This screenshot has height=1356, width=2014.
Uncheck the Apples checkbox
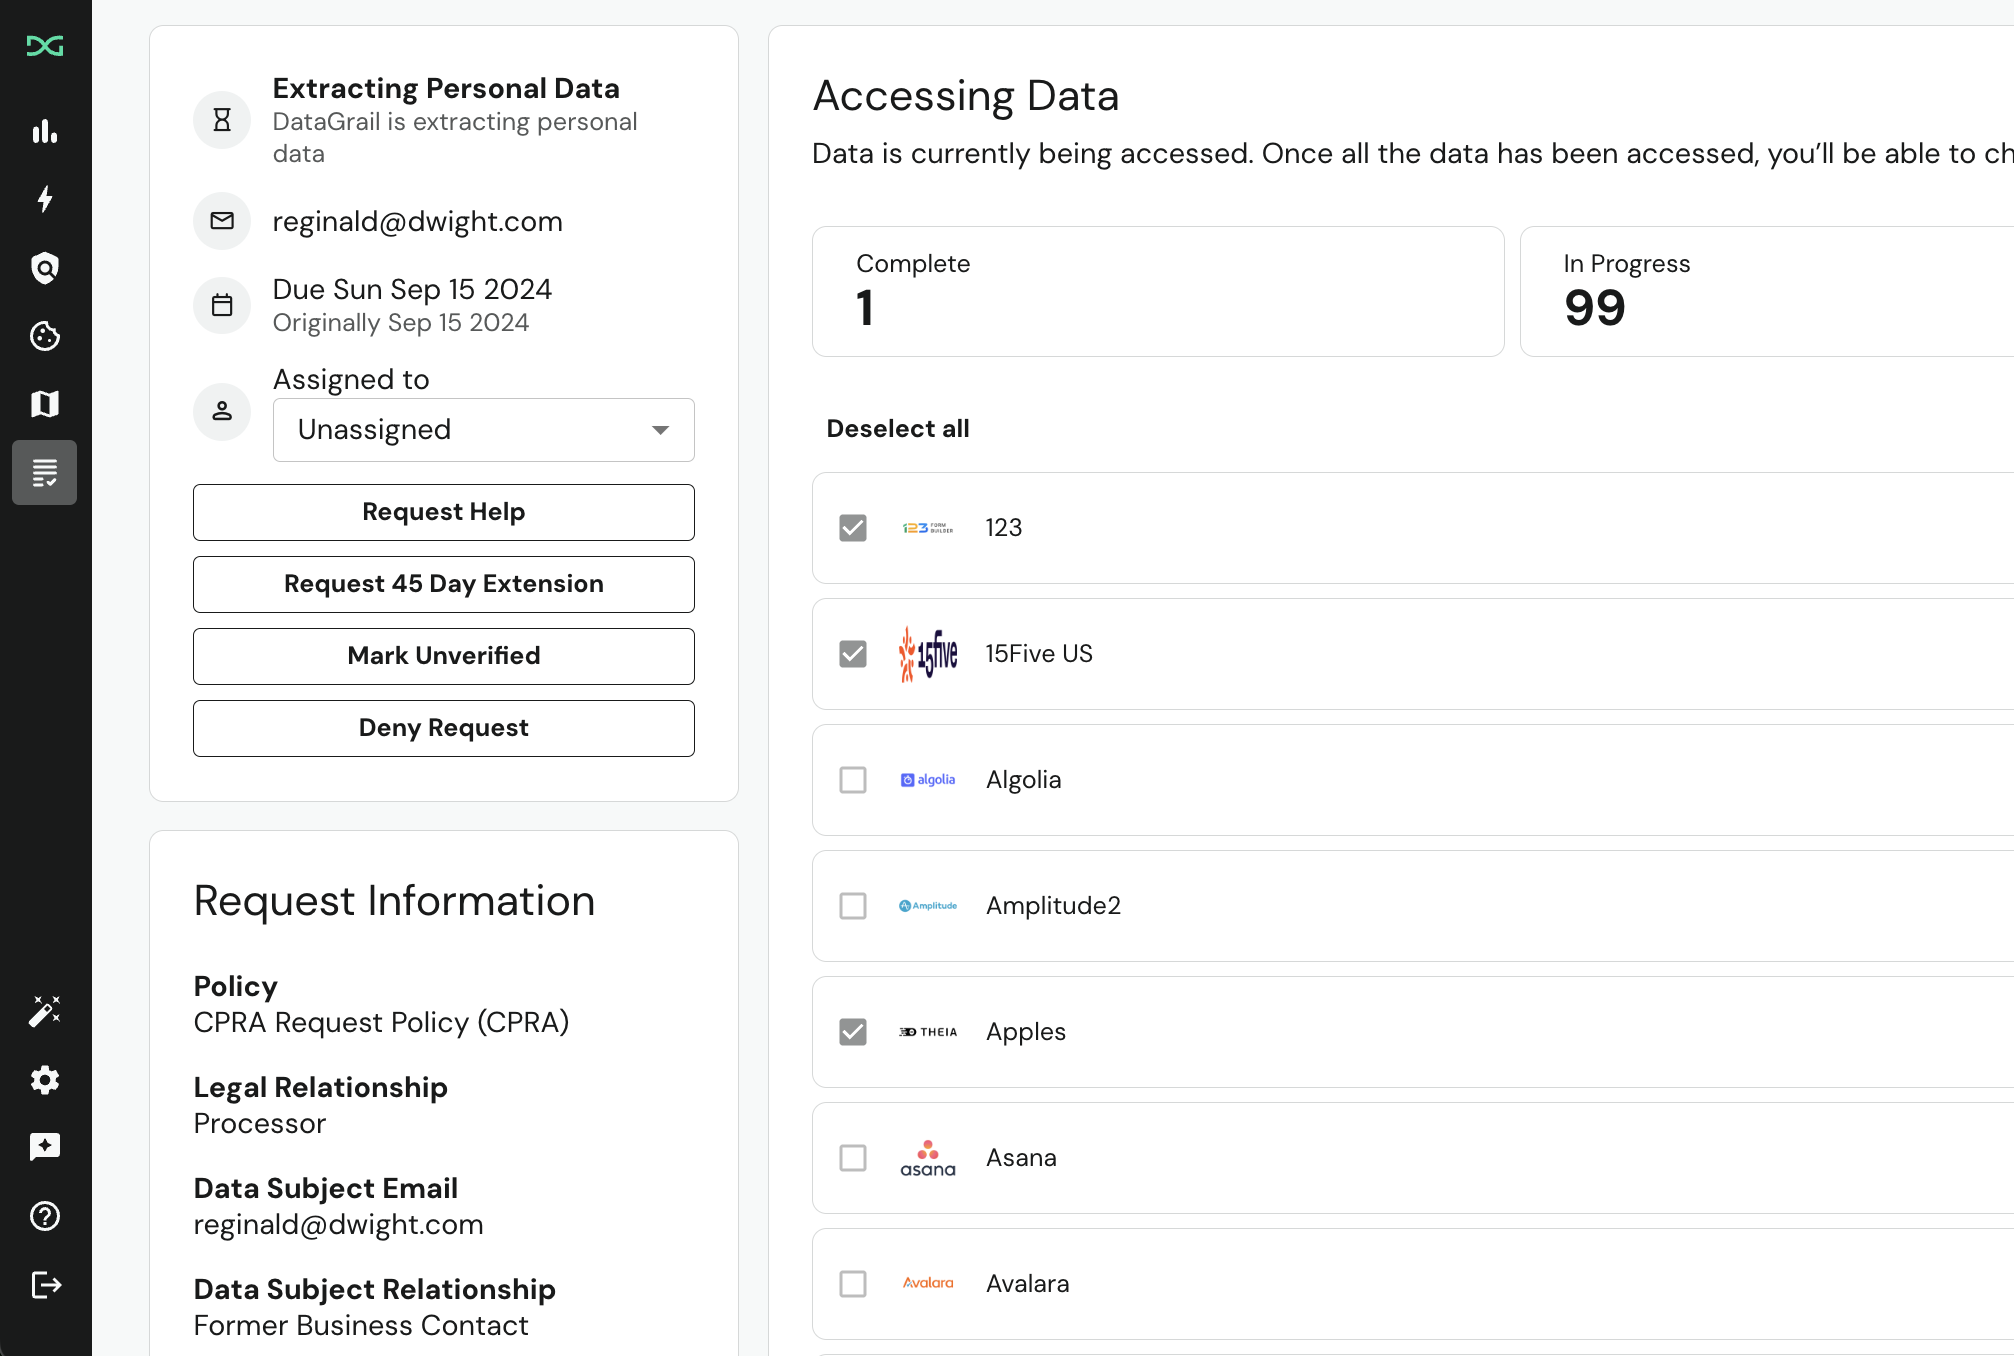[853, 1032]
